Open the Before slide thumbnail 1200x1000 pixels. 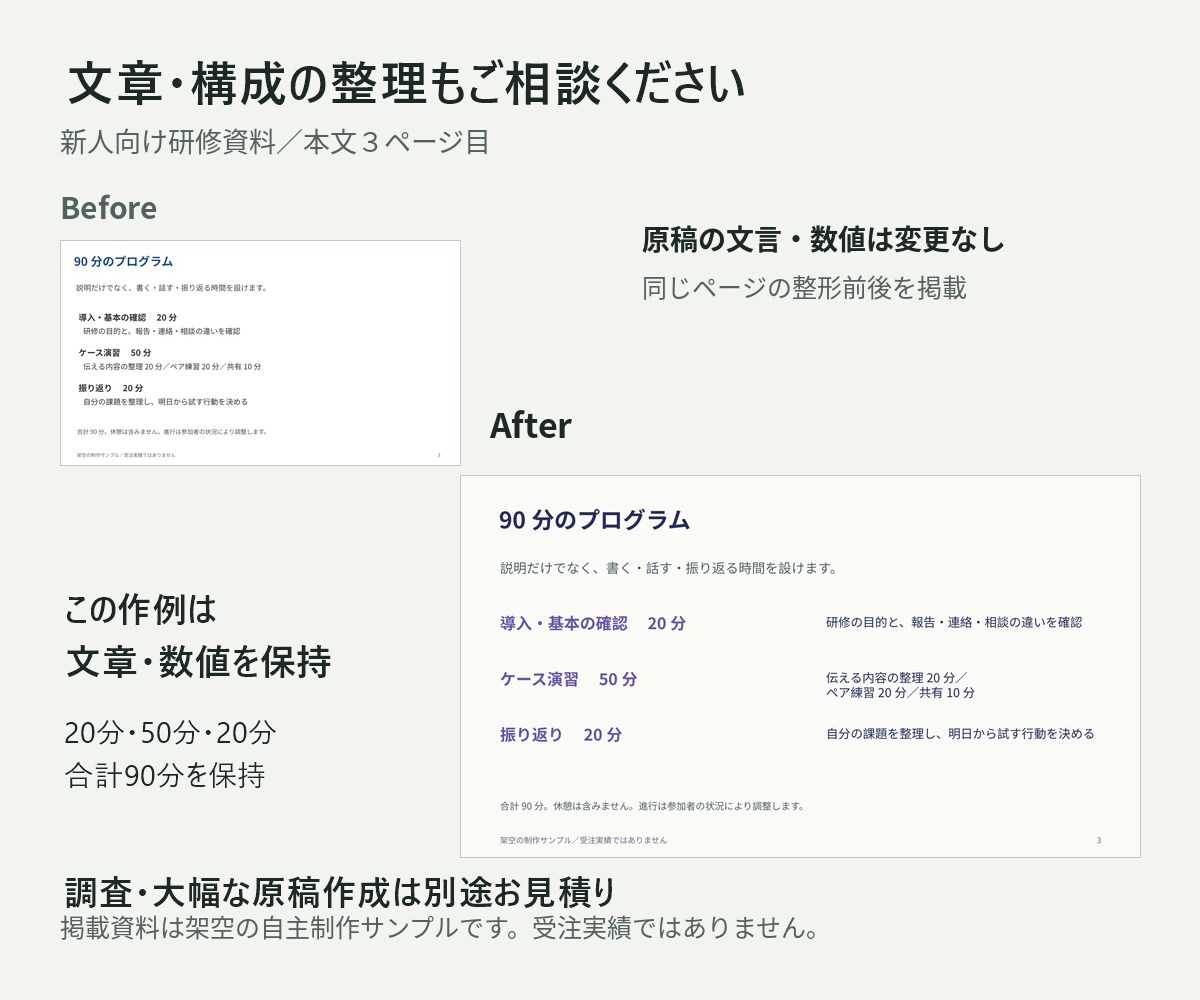tap(260, 353)
